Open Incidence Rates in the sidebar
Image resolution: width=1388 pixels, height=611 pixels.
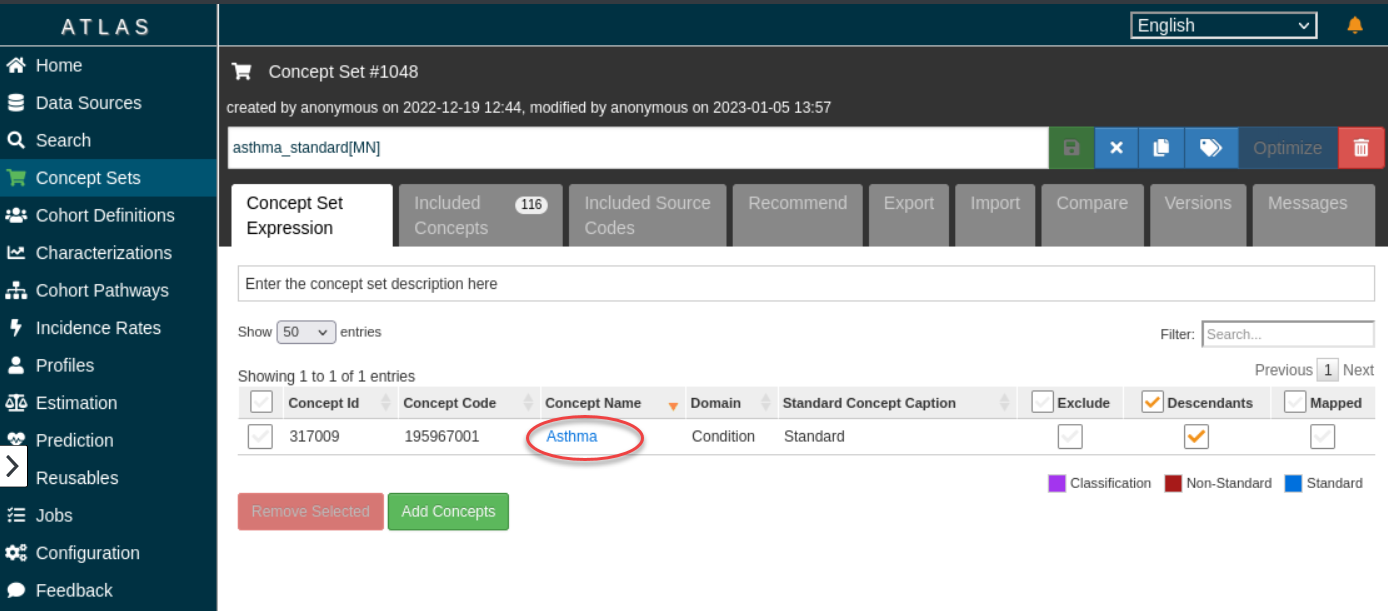(x=97, y=328)
